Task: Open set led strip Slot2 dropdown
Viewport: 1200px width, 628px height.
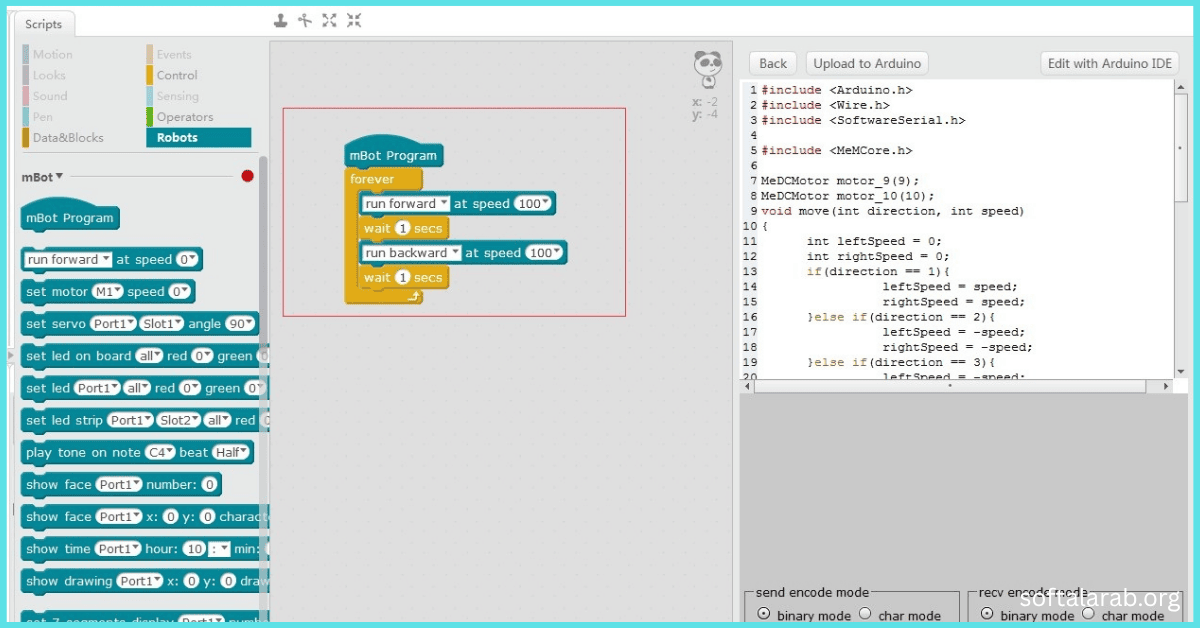Action: (178, 420)
